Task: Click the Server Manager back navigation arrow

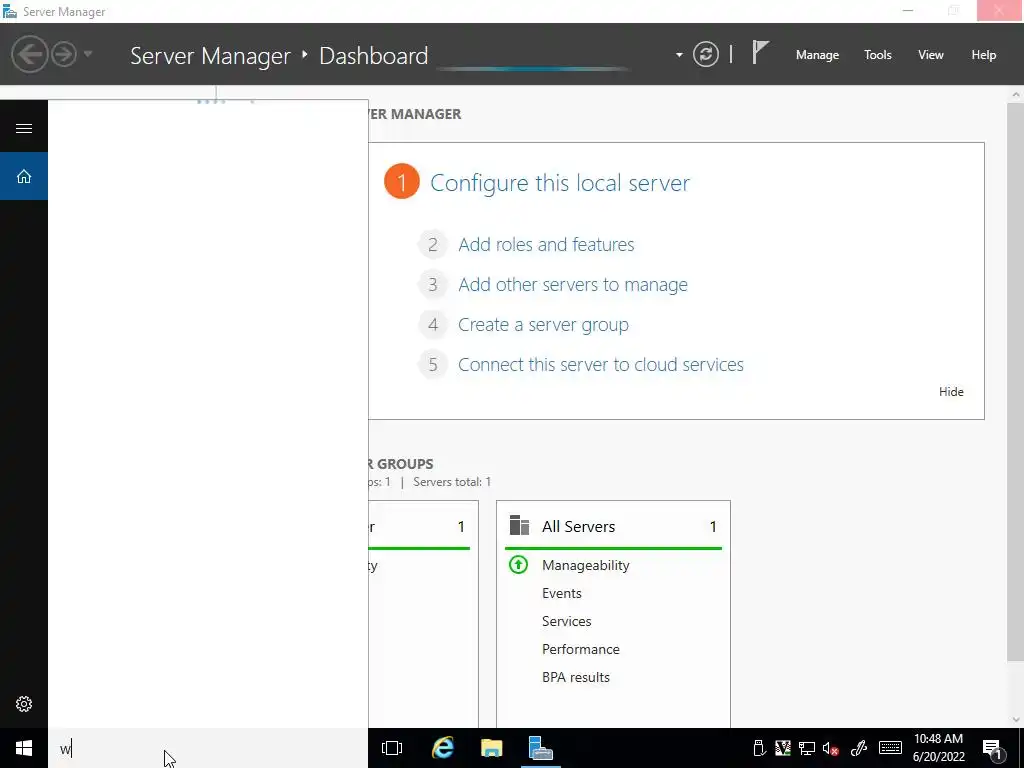Action: coord(29,54)
